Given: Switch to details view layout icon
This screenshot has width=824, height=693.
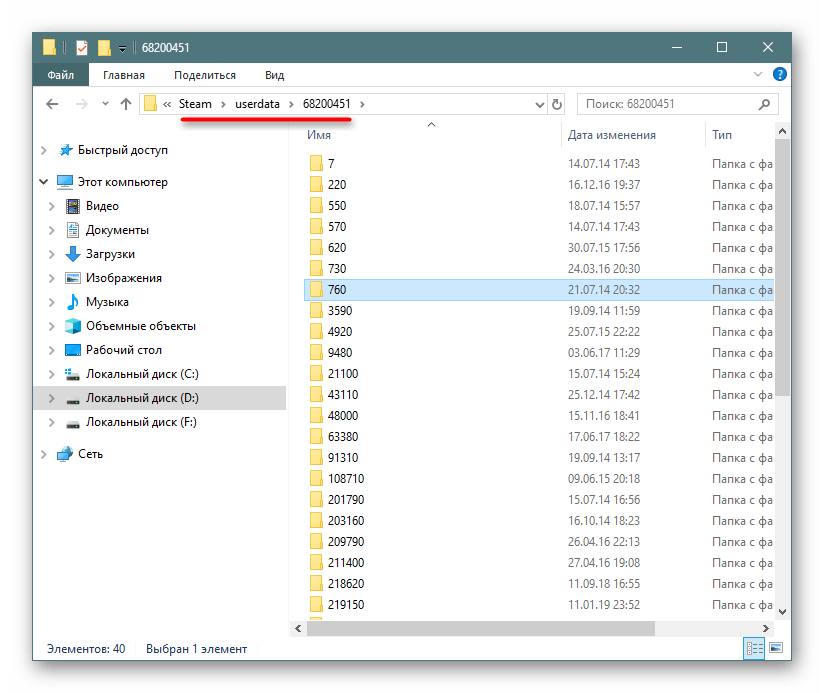Looking at the screenshot, I should pyautogui.click(x=756, y=648).
